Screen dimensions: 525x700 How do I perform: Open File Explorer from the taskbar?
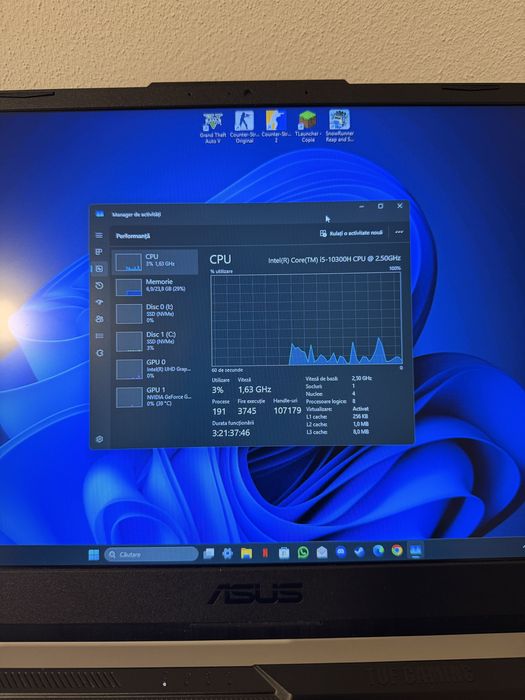(246, 554)
